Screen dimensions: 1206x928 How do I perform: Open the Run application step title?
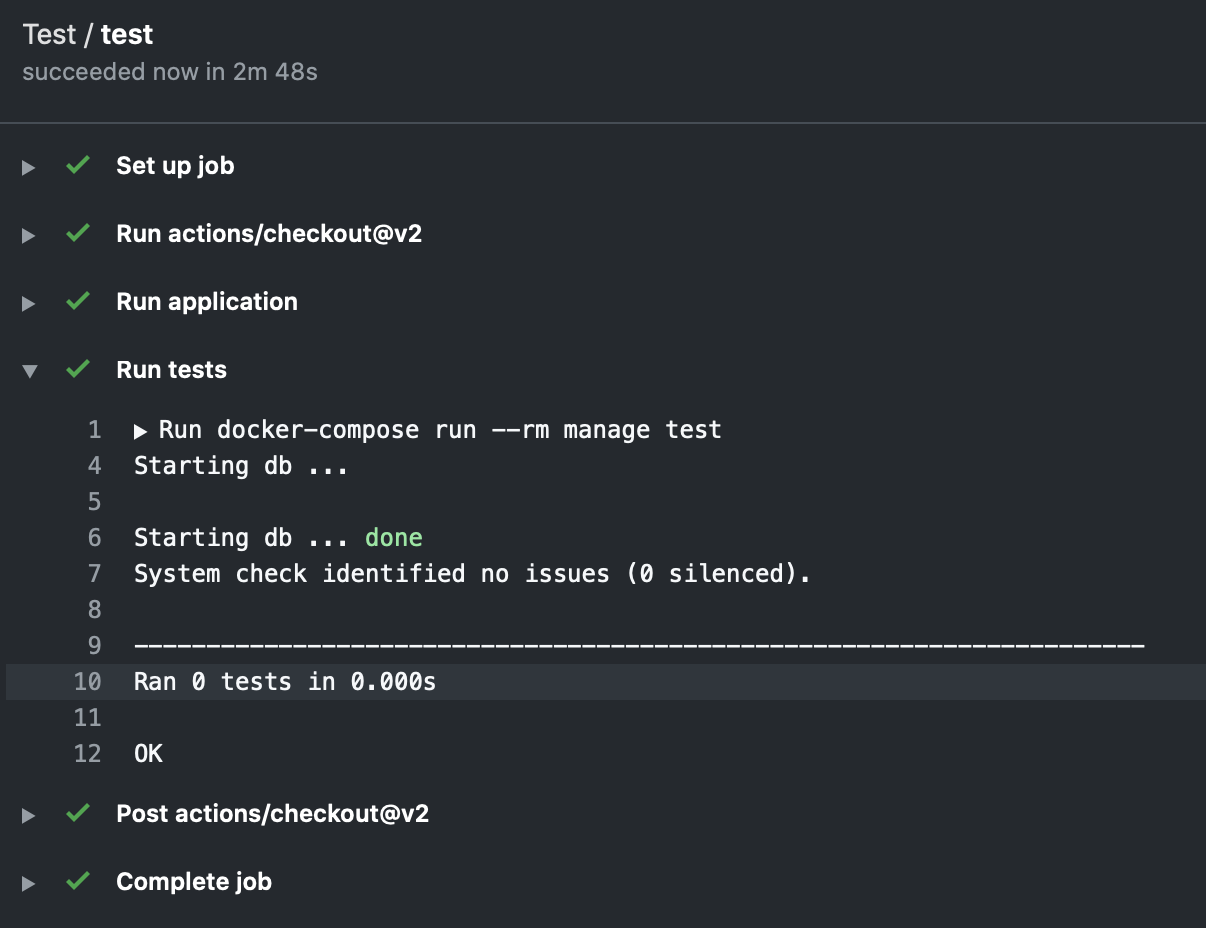(207, 302)
